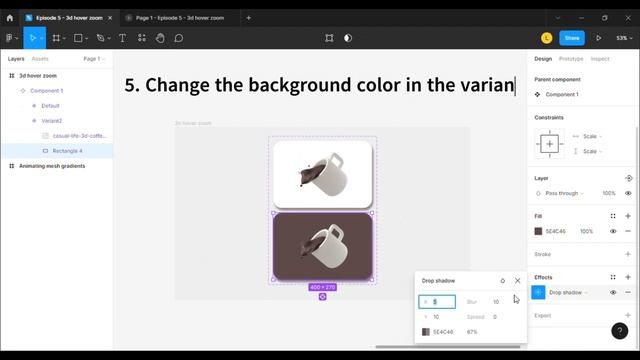640x360 pixels.
Task: Add a stroke
Action: point(628,254)
